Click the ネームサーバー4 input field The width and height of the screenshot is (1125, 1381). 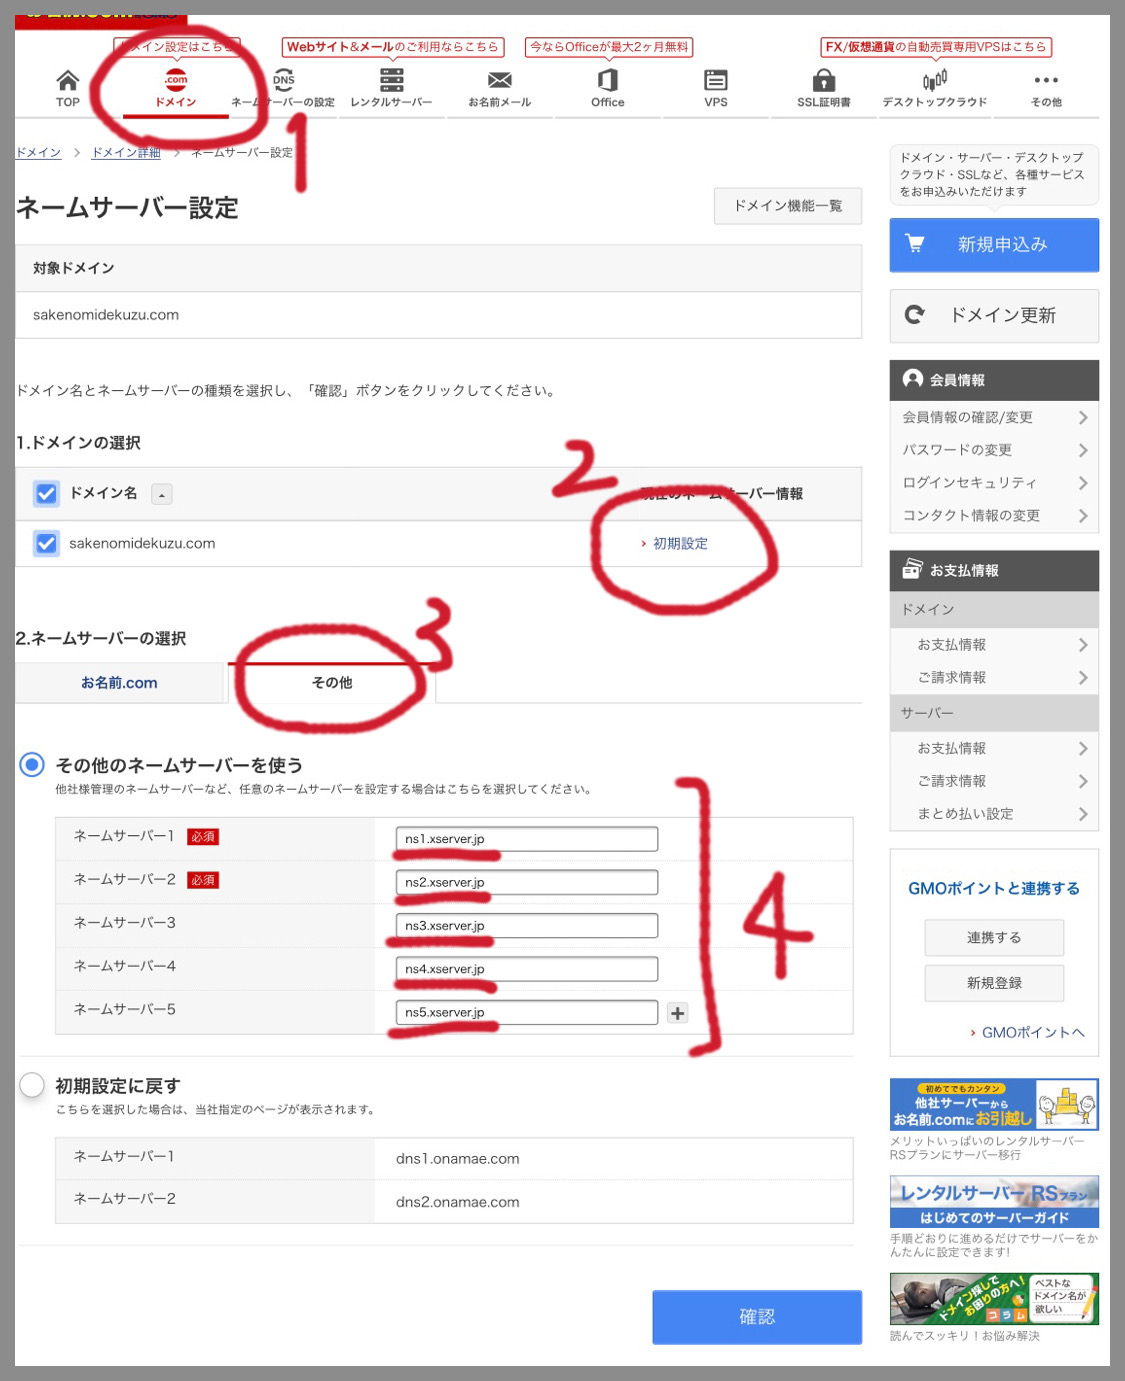click(527, 969)
